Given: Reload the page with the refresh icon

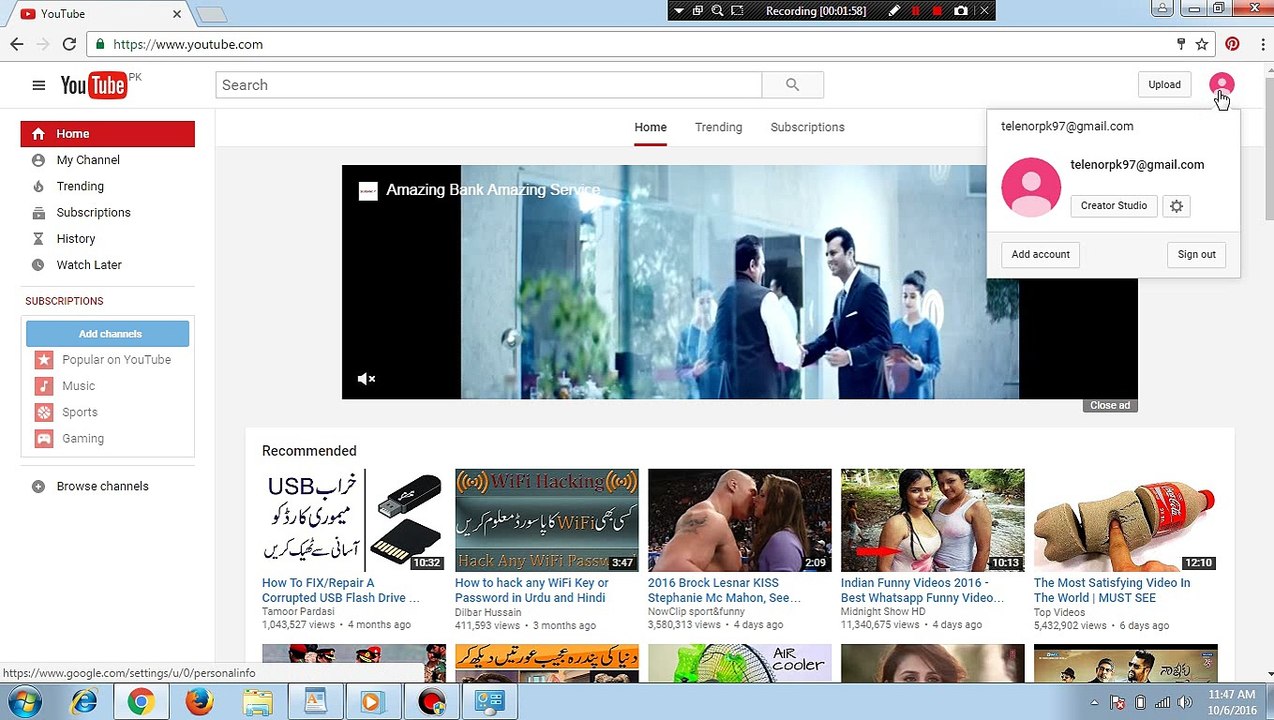Looking at the screenshot, I should pyautogui.click(x=69, y=44).
